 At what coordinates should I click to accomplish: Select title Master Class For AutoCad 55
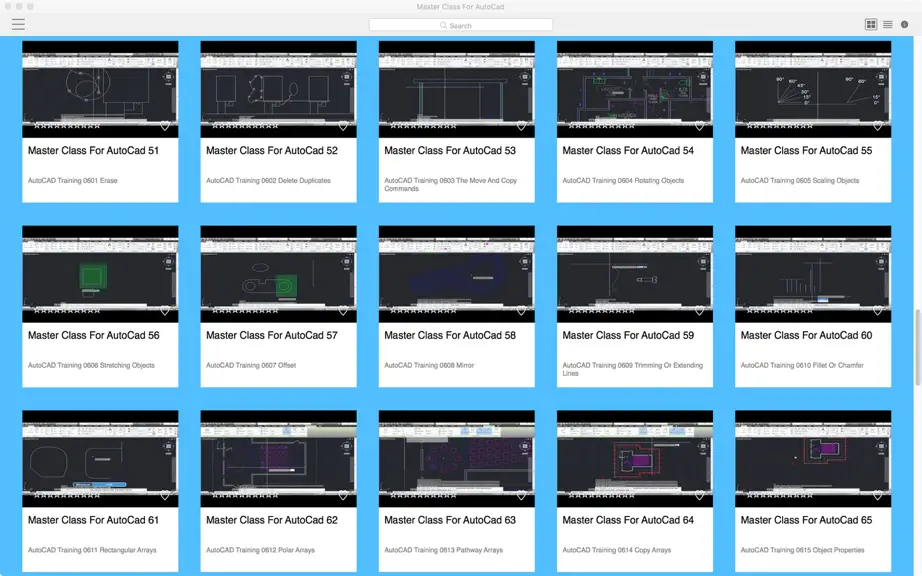pyautogui.click(x=806, y=150)
